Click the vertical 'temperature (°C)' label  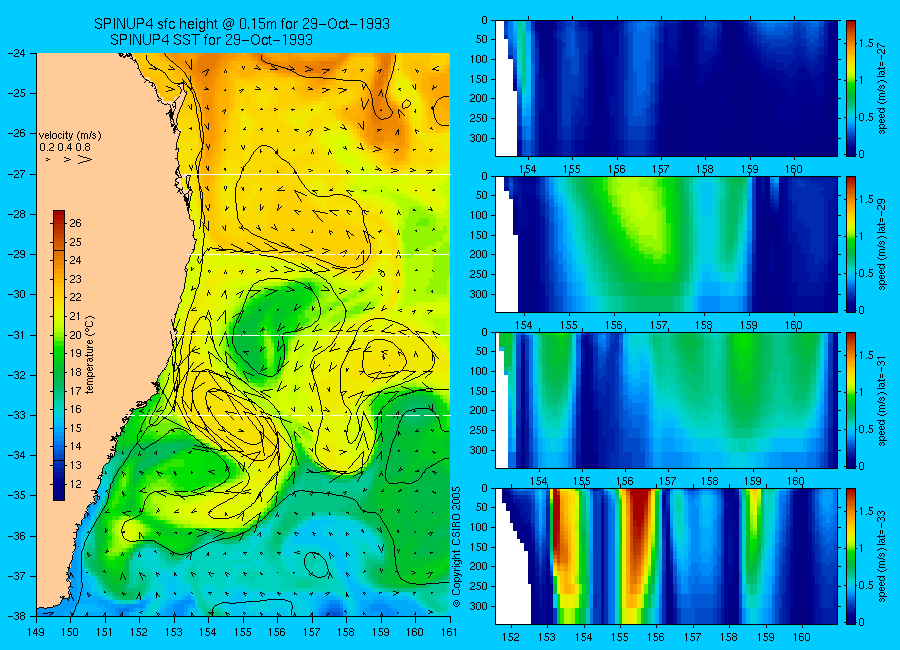tap(90, 355)
